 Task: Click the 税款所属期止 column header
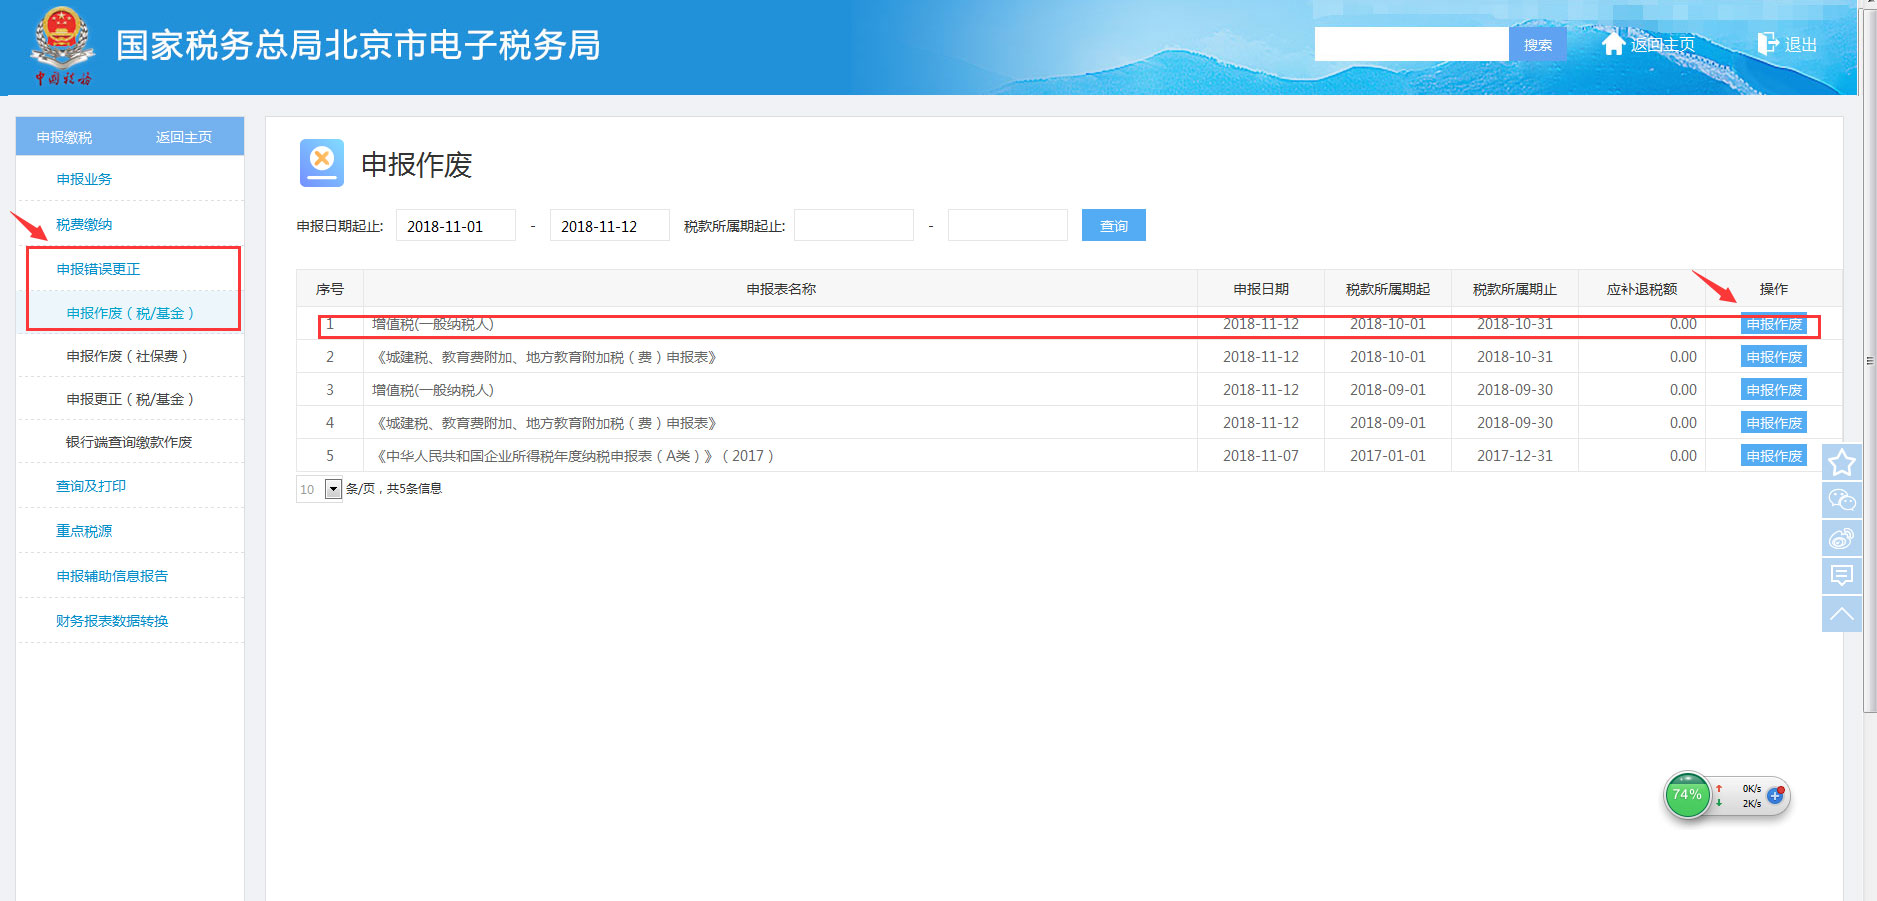click(x=1515, y=289)
